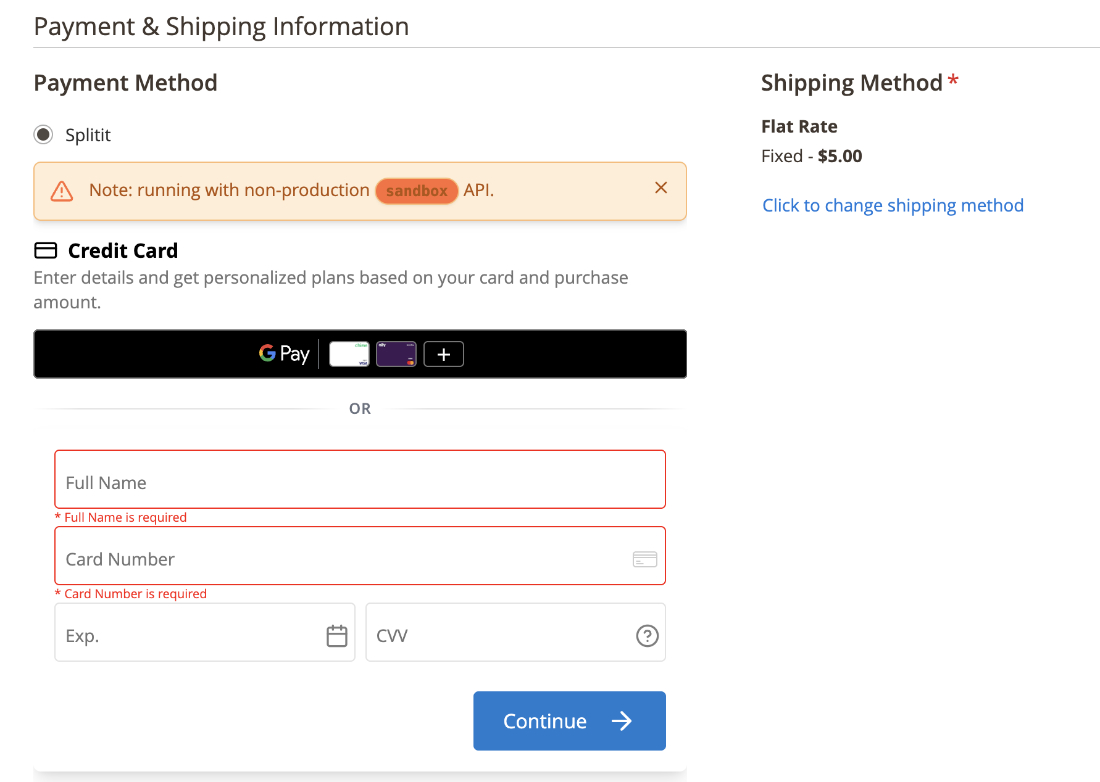The width and height of the screenshot is (1100, 782).
Task: Click the arrow icon on Continue
Action: (622, 721)
